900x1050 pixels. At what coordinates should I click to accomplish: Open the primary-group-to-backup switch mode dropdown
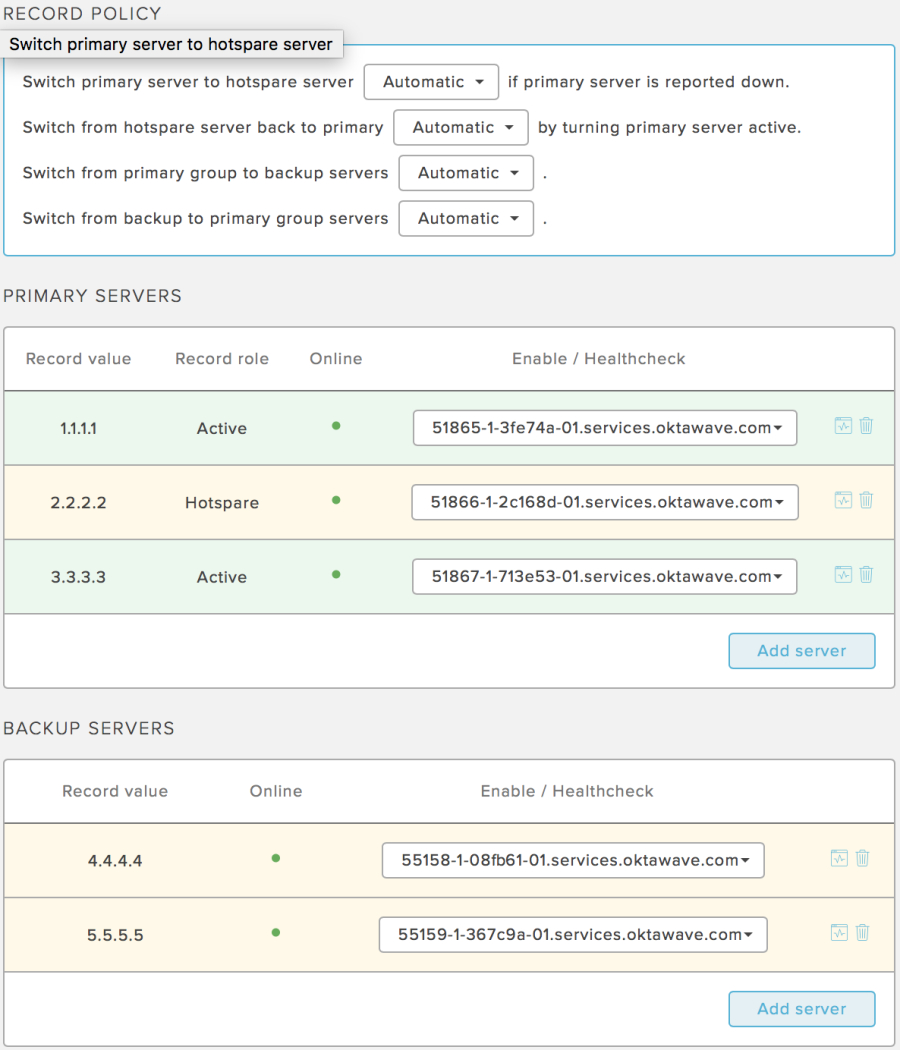point(466,173)
